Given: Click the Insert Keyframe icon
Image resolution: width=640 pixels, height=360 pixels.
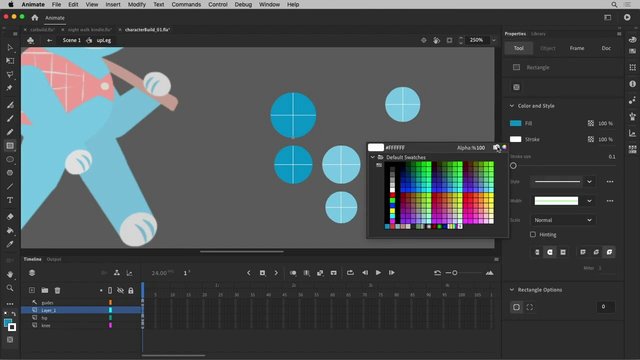Looking at the screenshot, I should click(262, 273).
